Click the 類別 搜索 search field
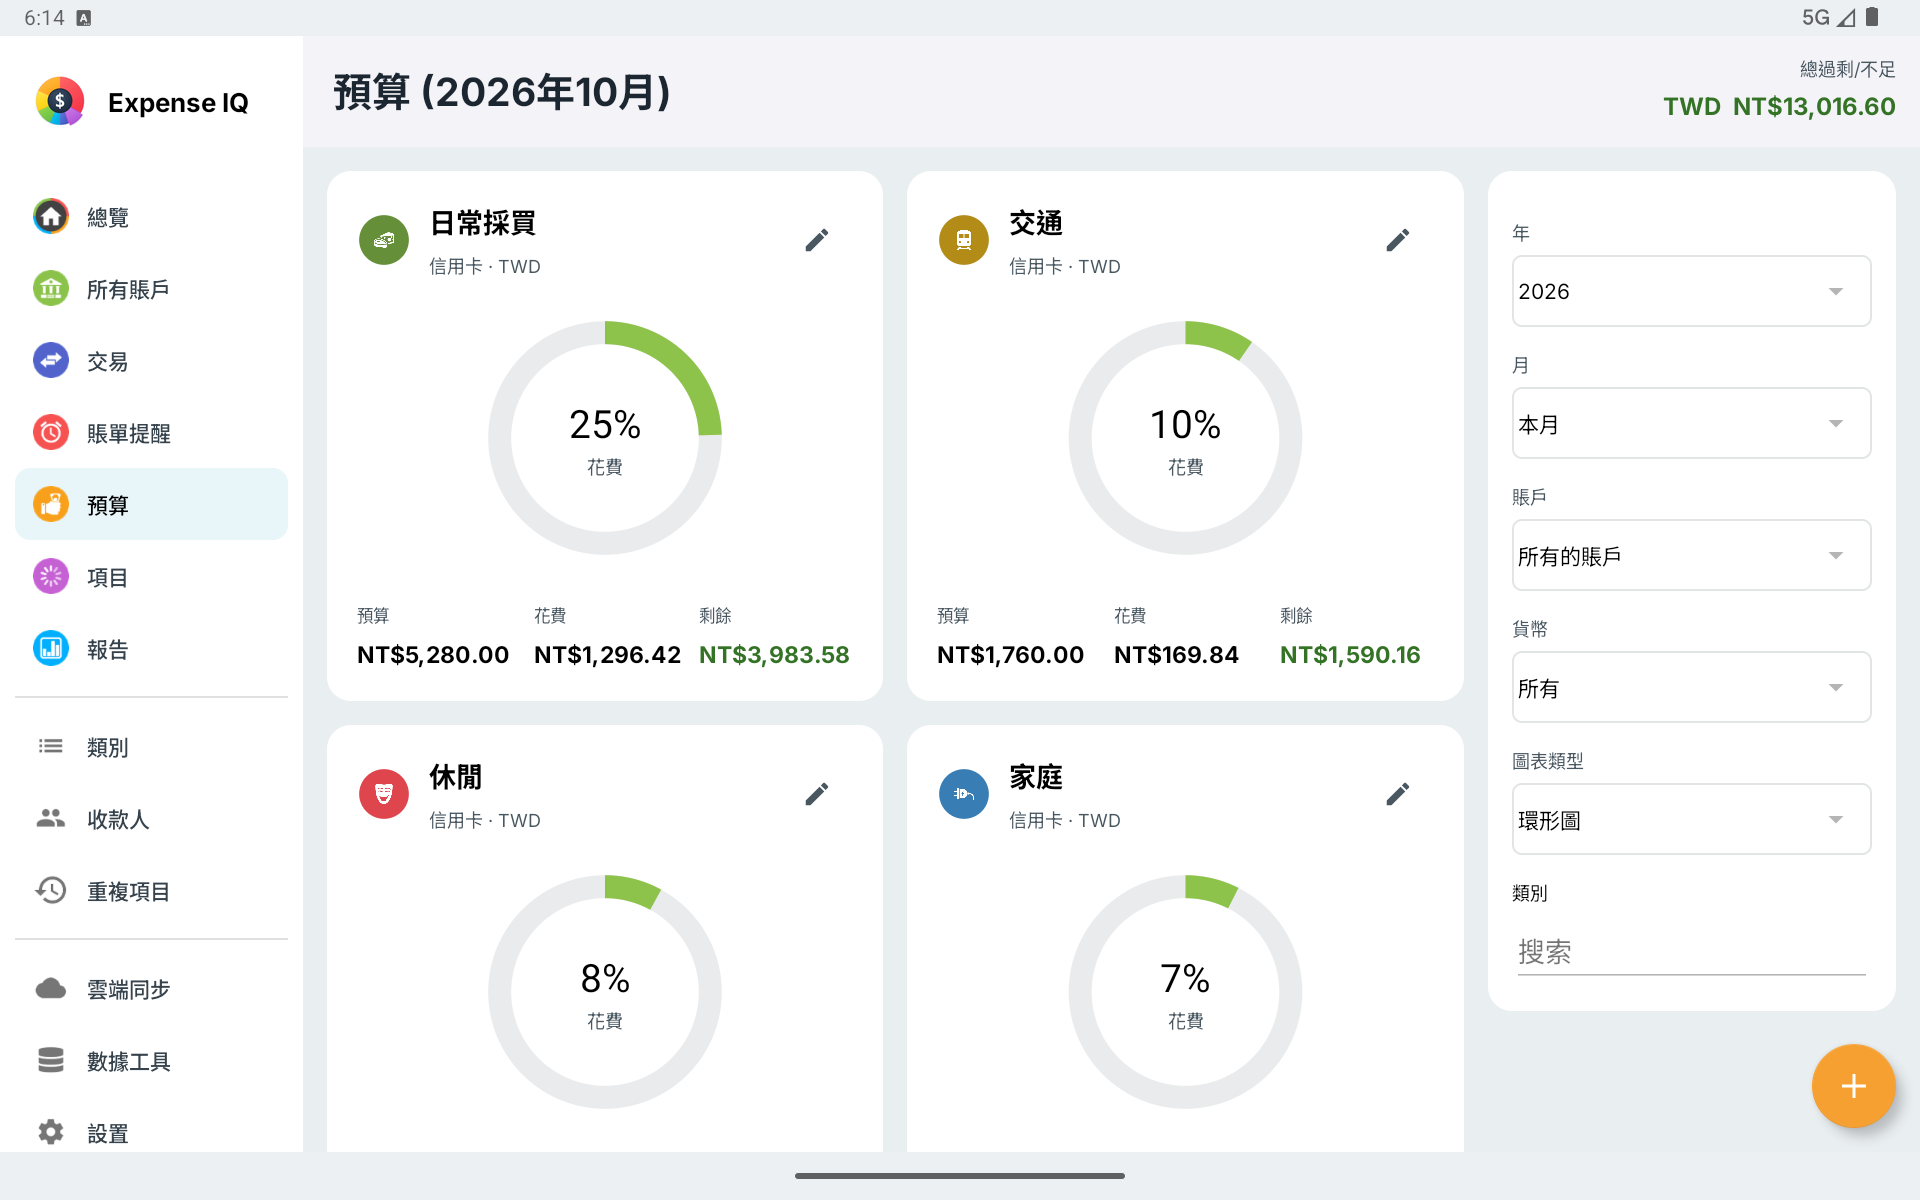This screenshot has width=1920, height=1200. [1691, 951]
